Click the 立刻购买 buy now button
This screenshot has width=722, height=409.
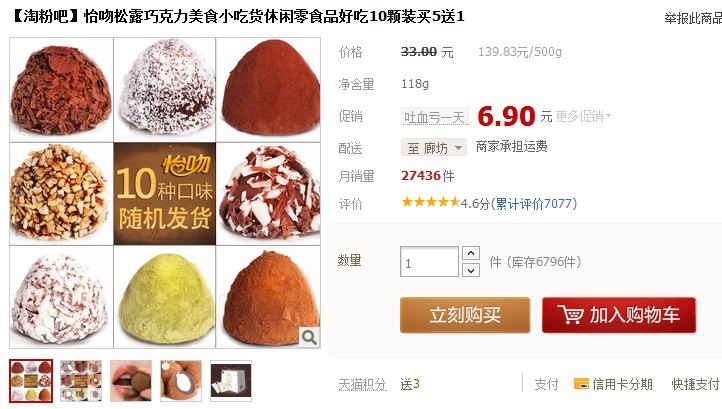point(465,315)
